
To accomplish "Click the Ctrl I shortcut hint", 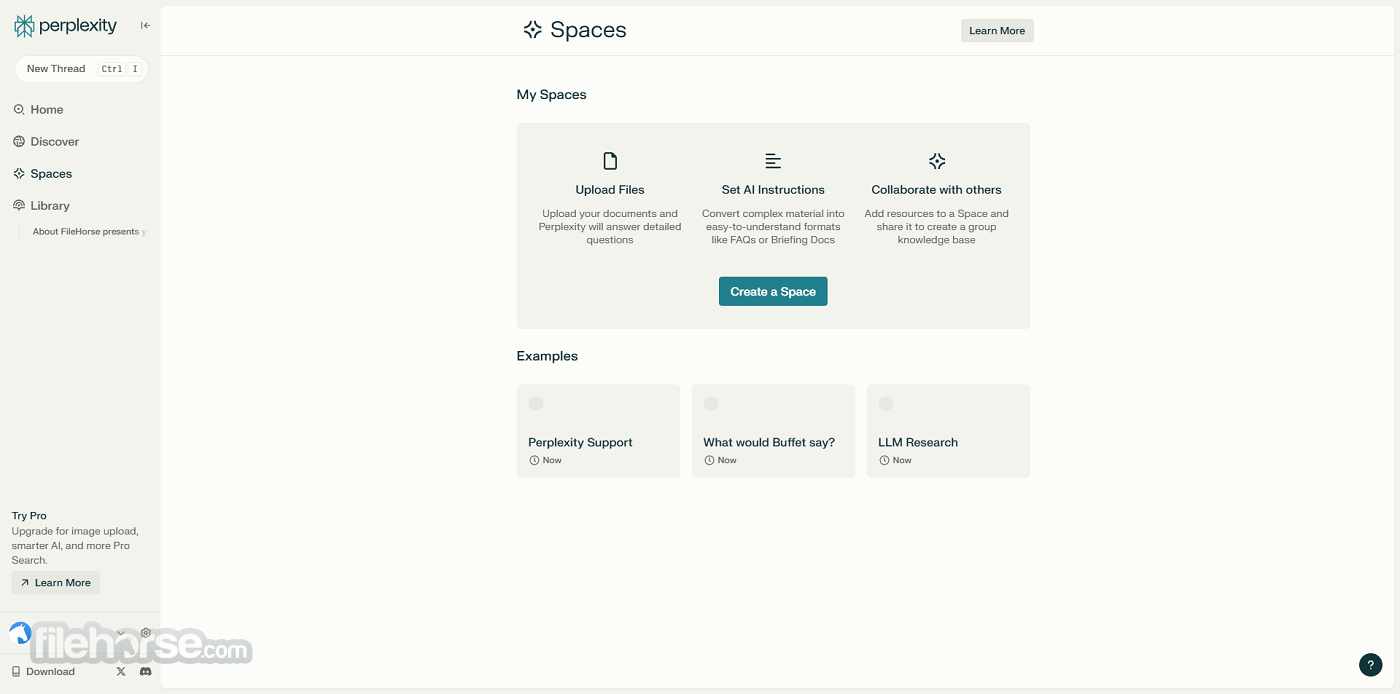I will (120, 69).
